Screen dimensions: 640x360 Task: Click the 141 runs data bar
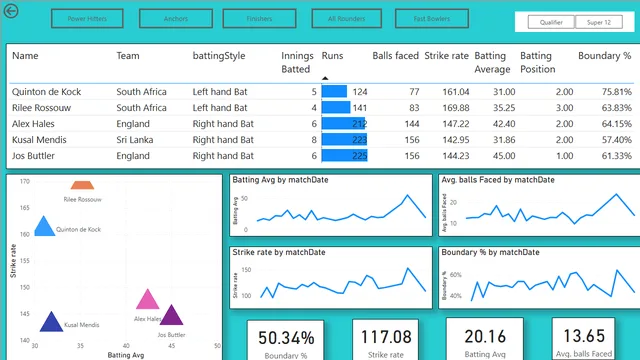pos(336,107)
